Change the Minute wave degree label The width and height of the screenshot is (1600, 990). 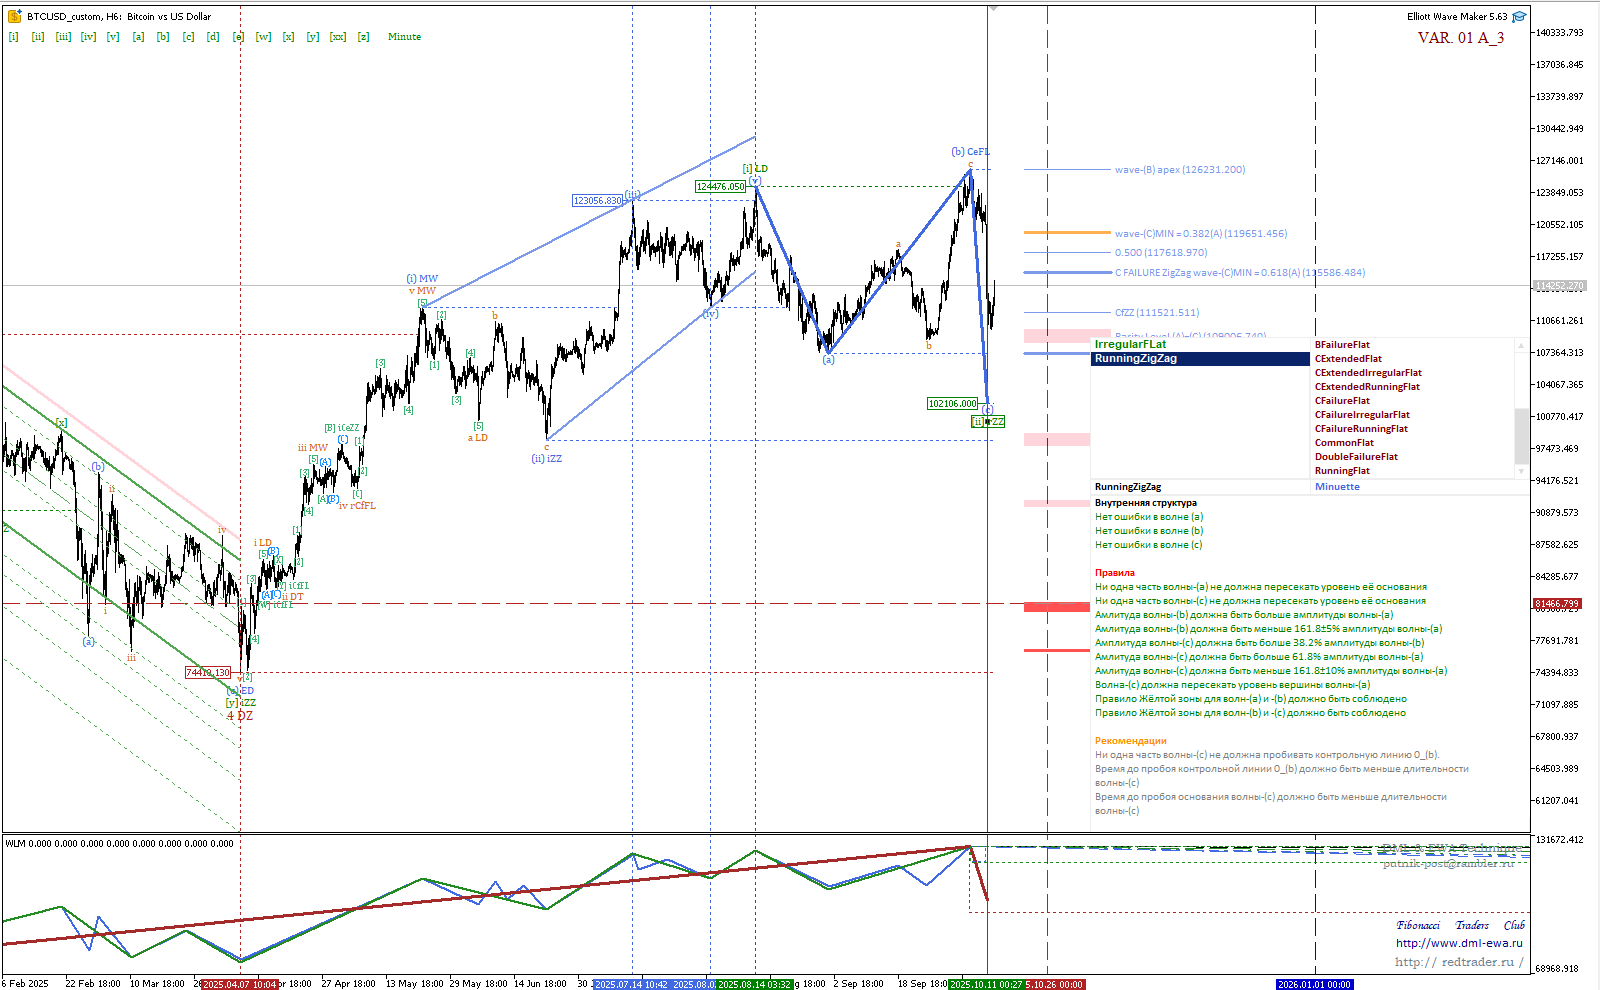coord(404,37)
